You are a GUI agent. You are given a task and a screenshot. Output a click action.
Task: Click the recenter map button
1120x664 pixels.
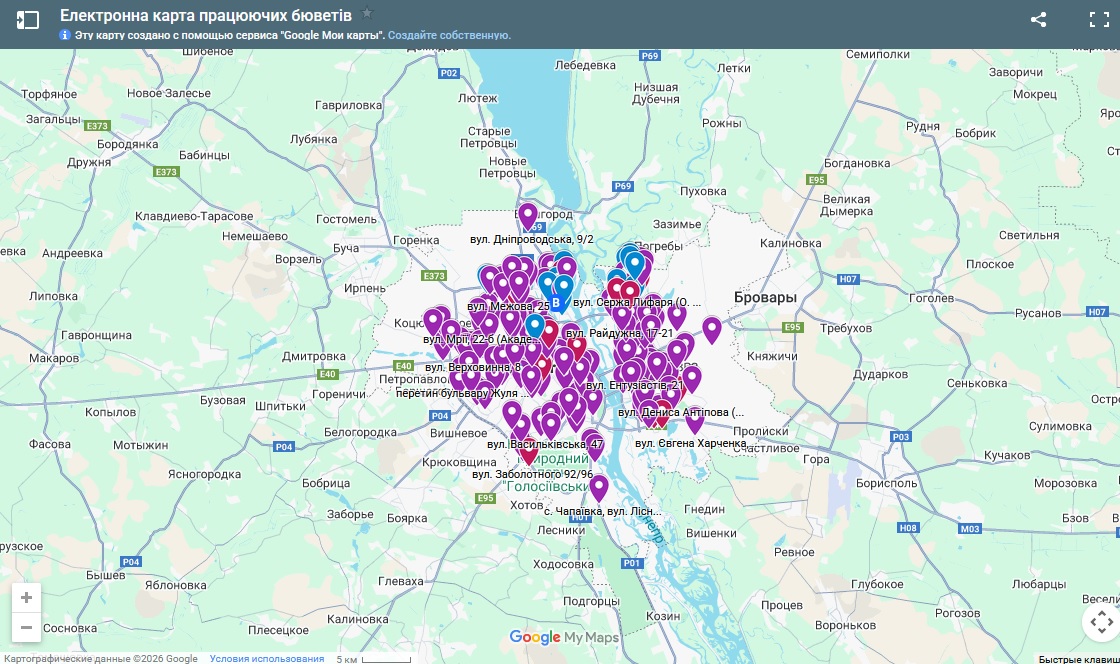click(1101, 622)
